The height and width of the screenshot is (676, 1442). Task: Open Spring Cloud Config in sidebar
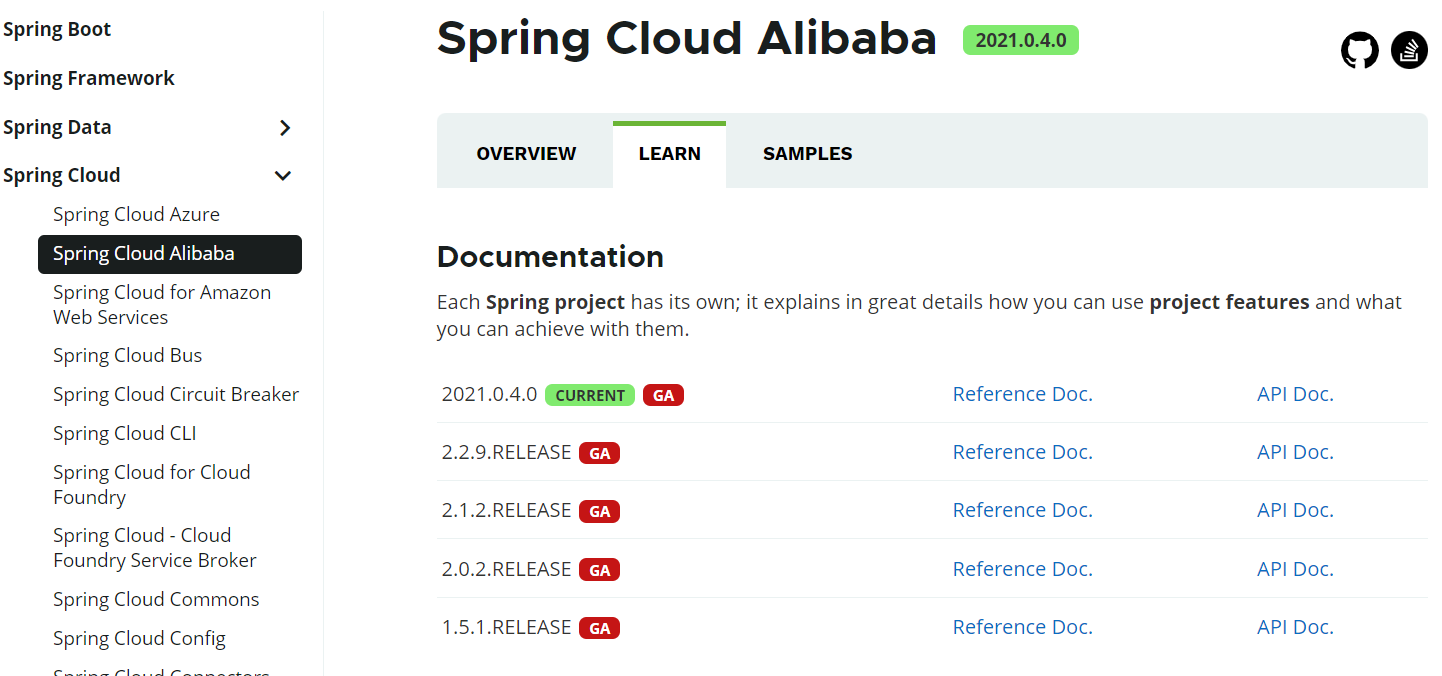click(x=139, y=639)
